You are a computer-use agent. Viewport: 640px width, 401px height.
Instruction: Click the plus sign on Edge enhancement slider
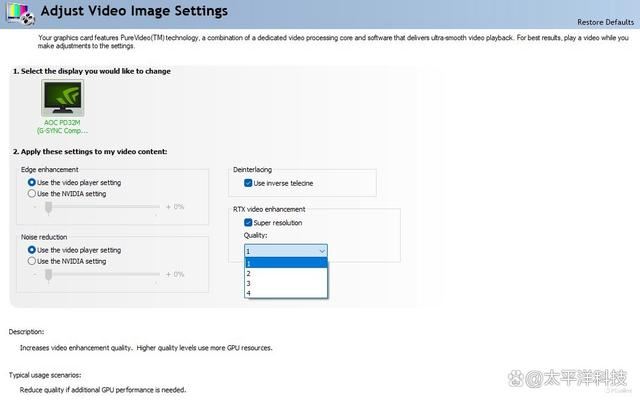pyautogui.click(x=168, y=206)
